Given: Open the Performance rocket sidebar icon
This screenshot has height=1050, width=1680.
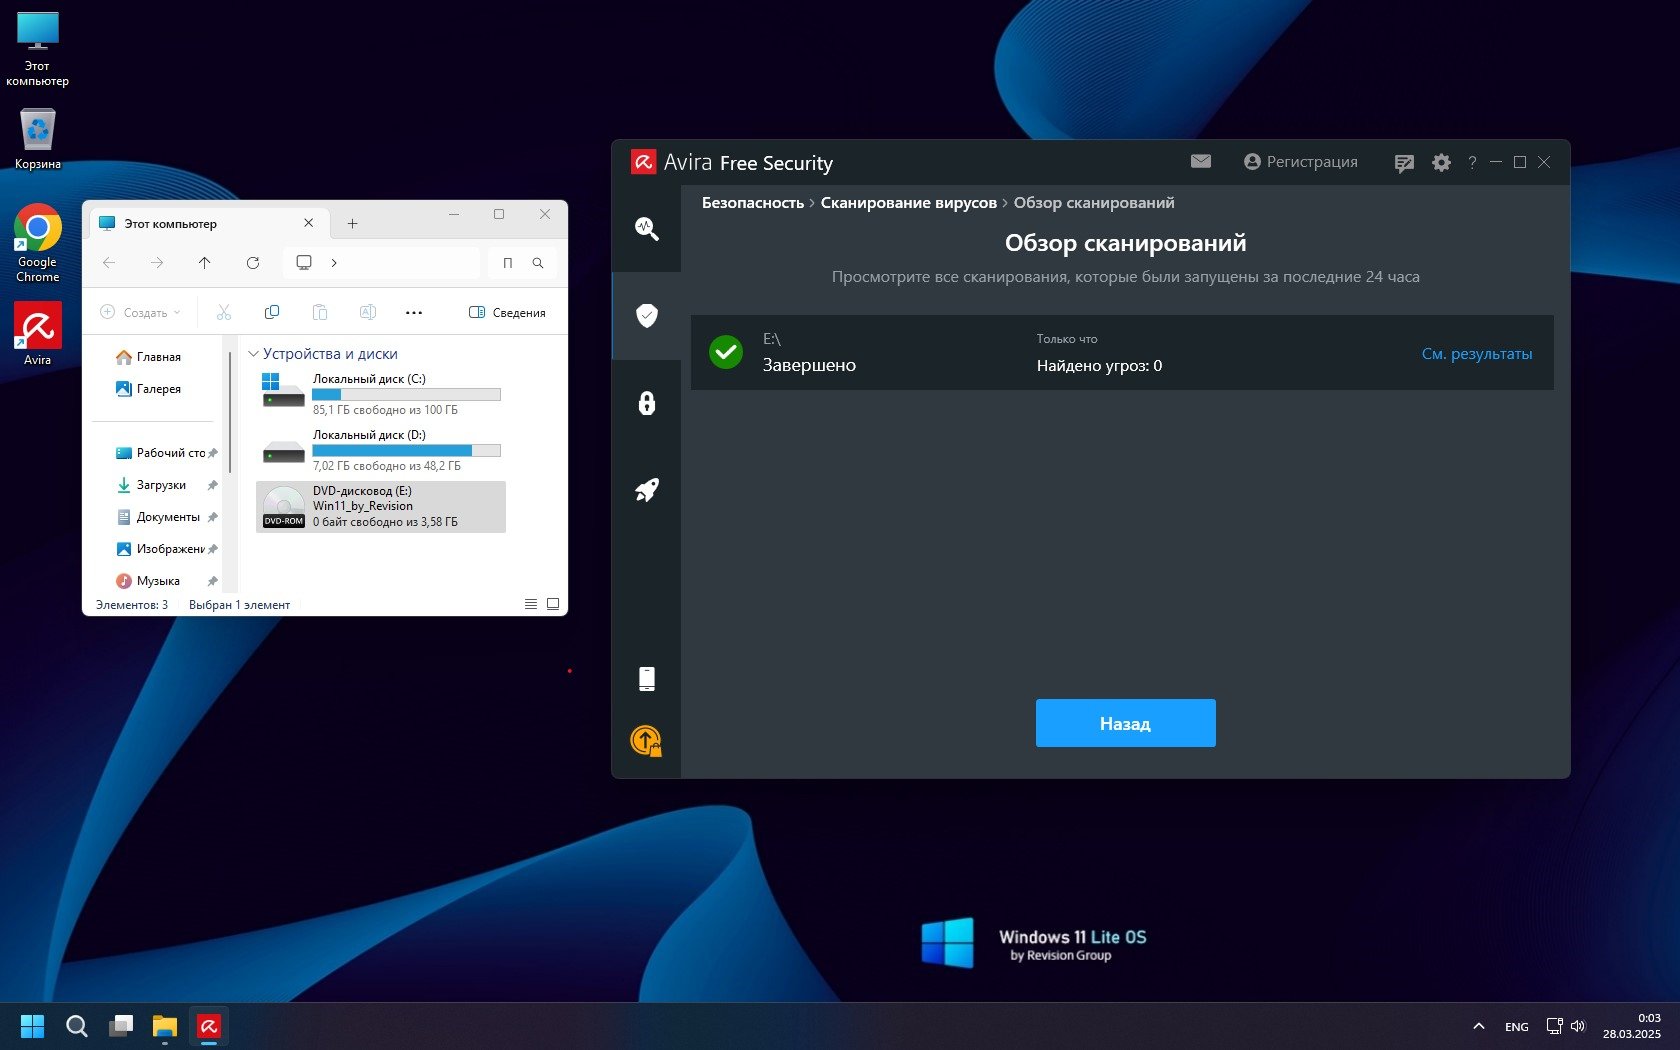Looking at the screenshot, I should click(647, 490).
